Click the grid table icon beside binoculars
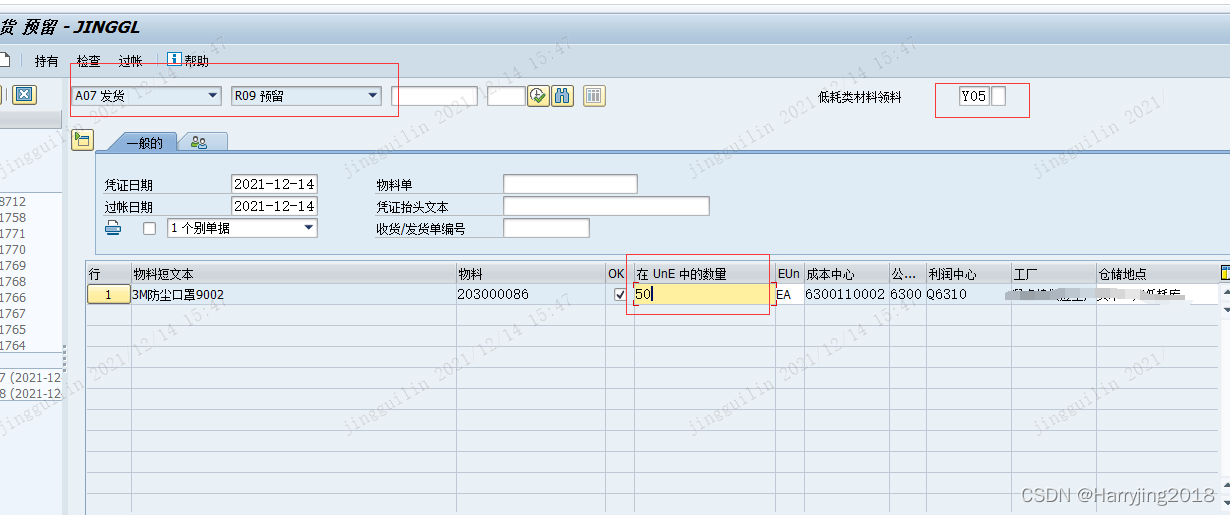Image resolution: width=1230 pixels, height=515 pixels. 594,96
